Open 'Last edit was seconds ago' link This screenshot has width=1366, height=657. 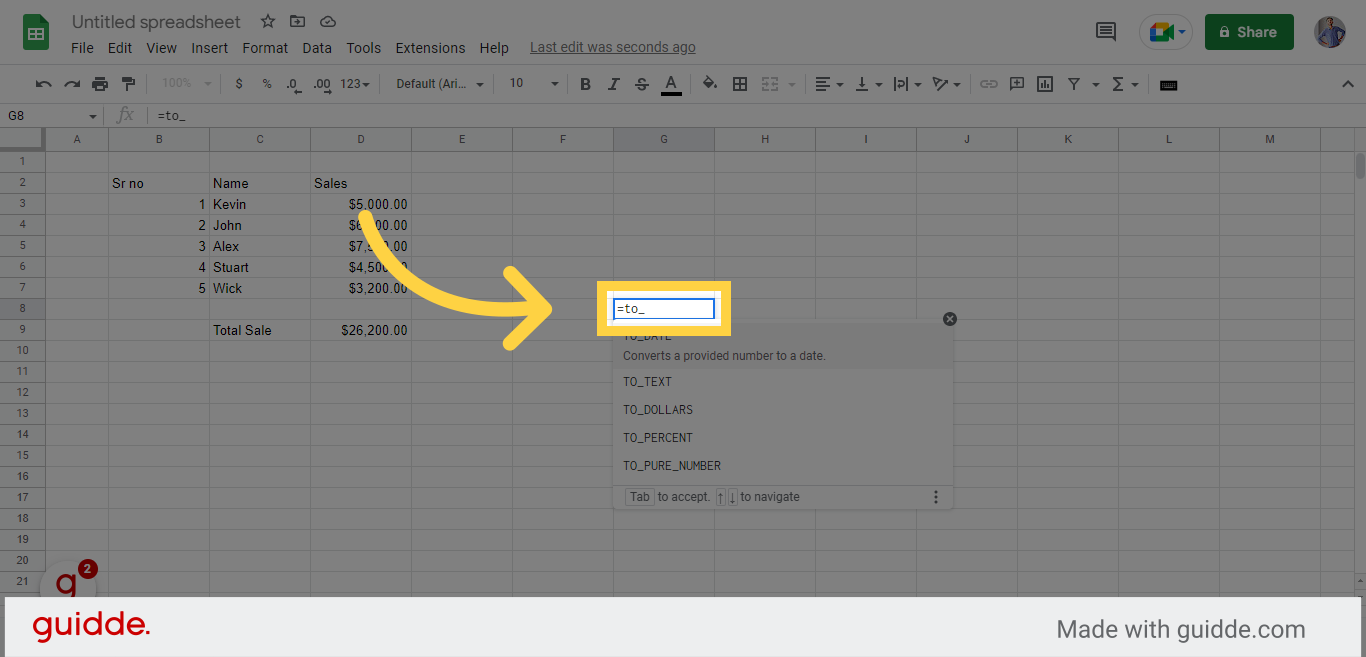pyautogui.click(x=613, y=47)
